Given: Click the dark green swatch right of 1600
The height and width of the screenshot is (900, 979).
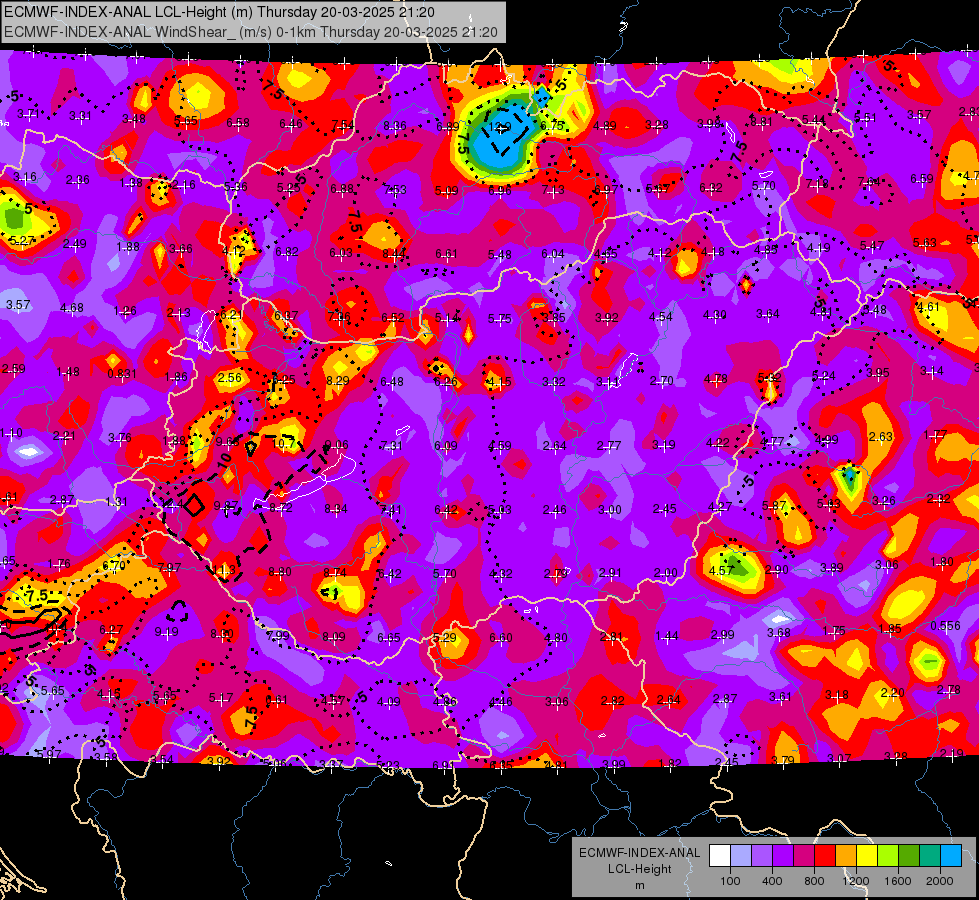Looking at the screenshot, I should point(909,856).
